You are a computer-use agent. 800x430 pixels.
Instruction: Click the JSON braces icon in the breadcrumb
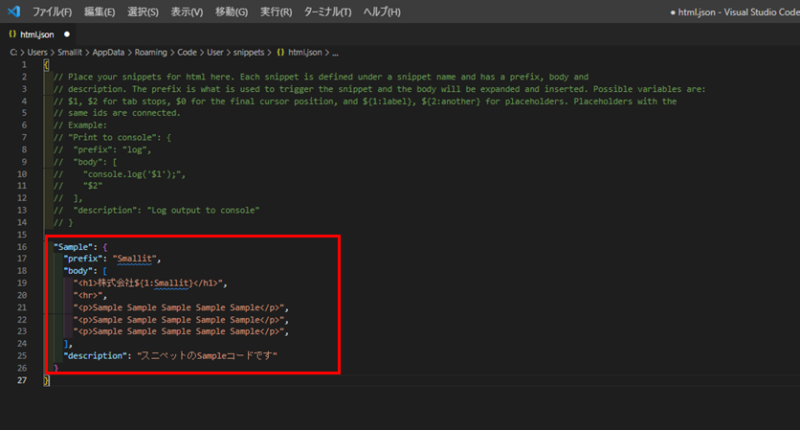(281, 51)
